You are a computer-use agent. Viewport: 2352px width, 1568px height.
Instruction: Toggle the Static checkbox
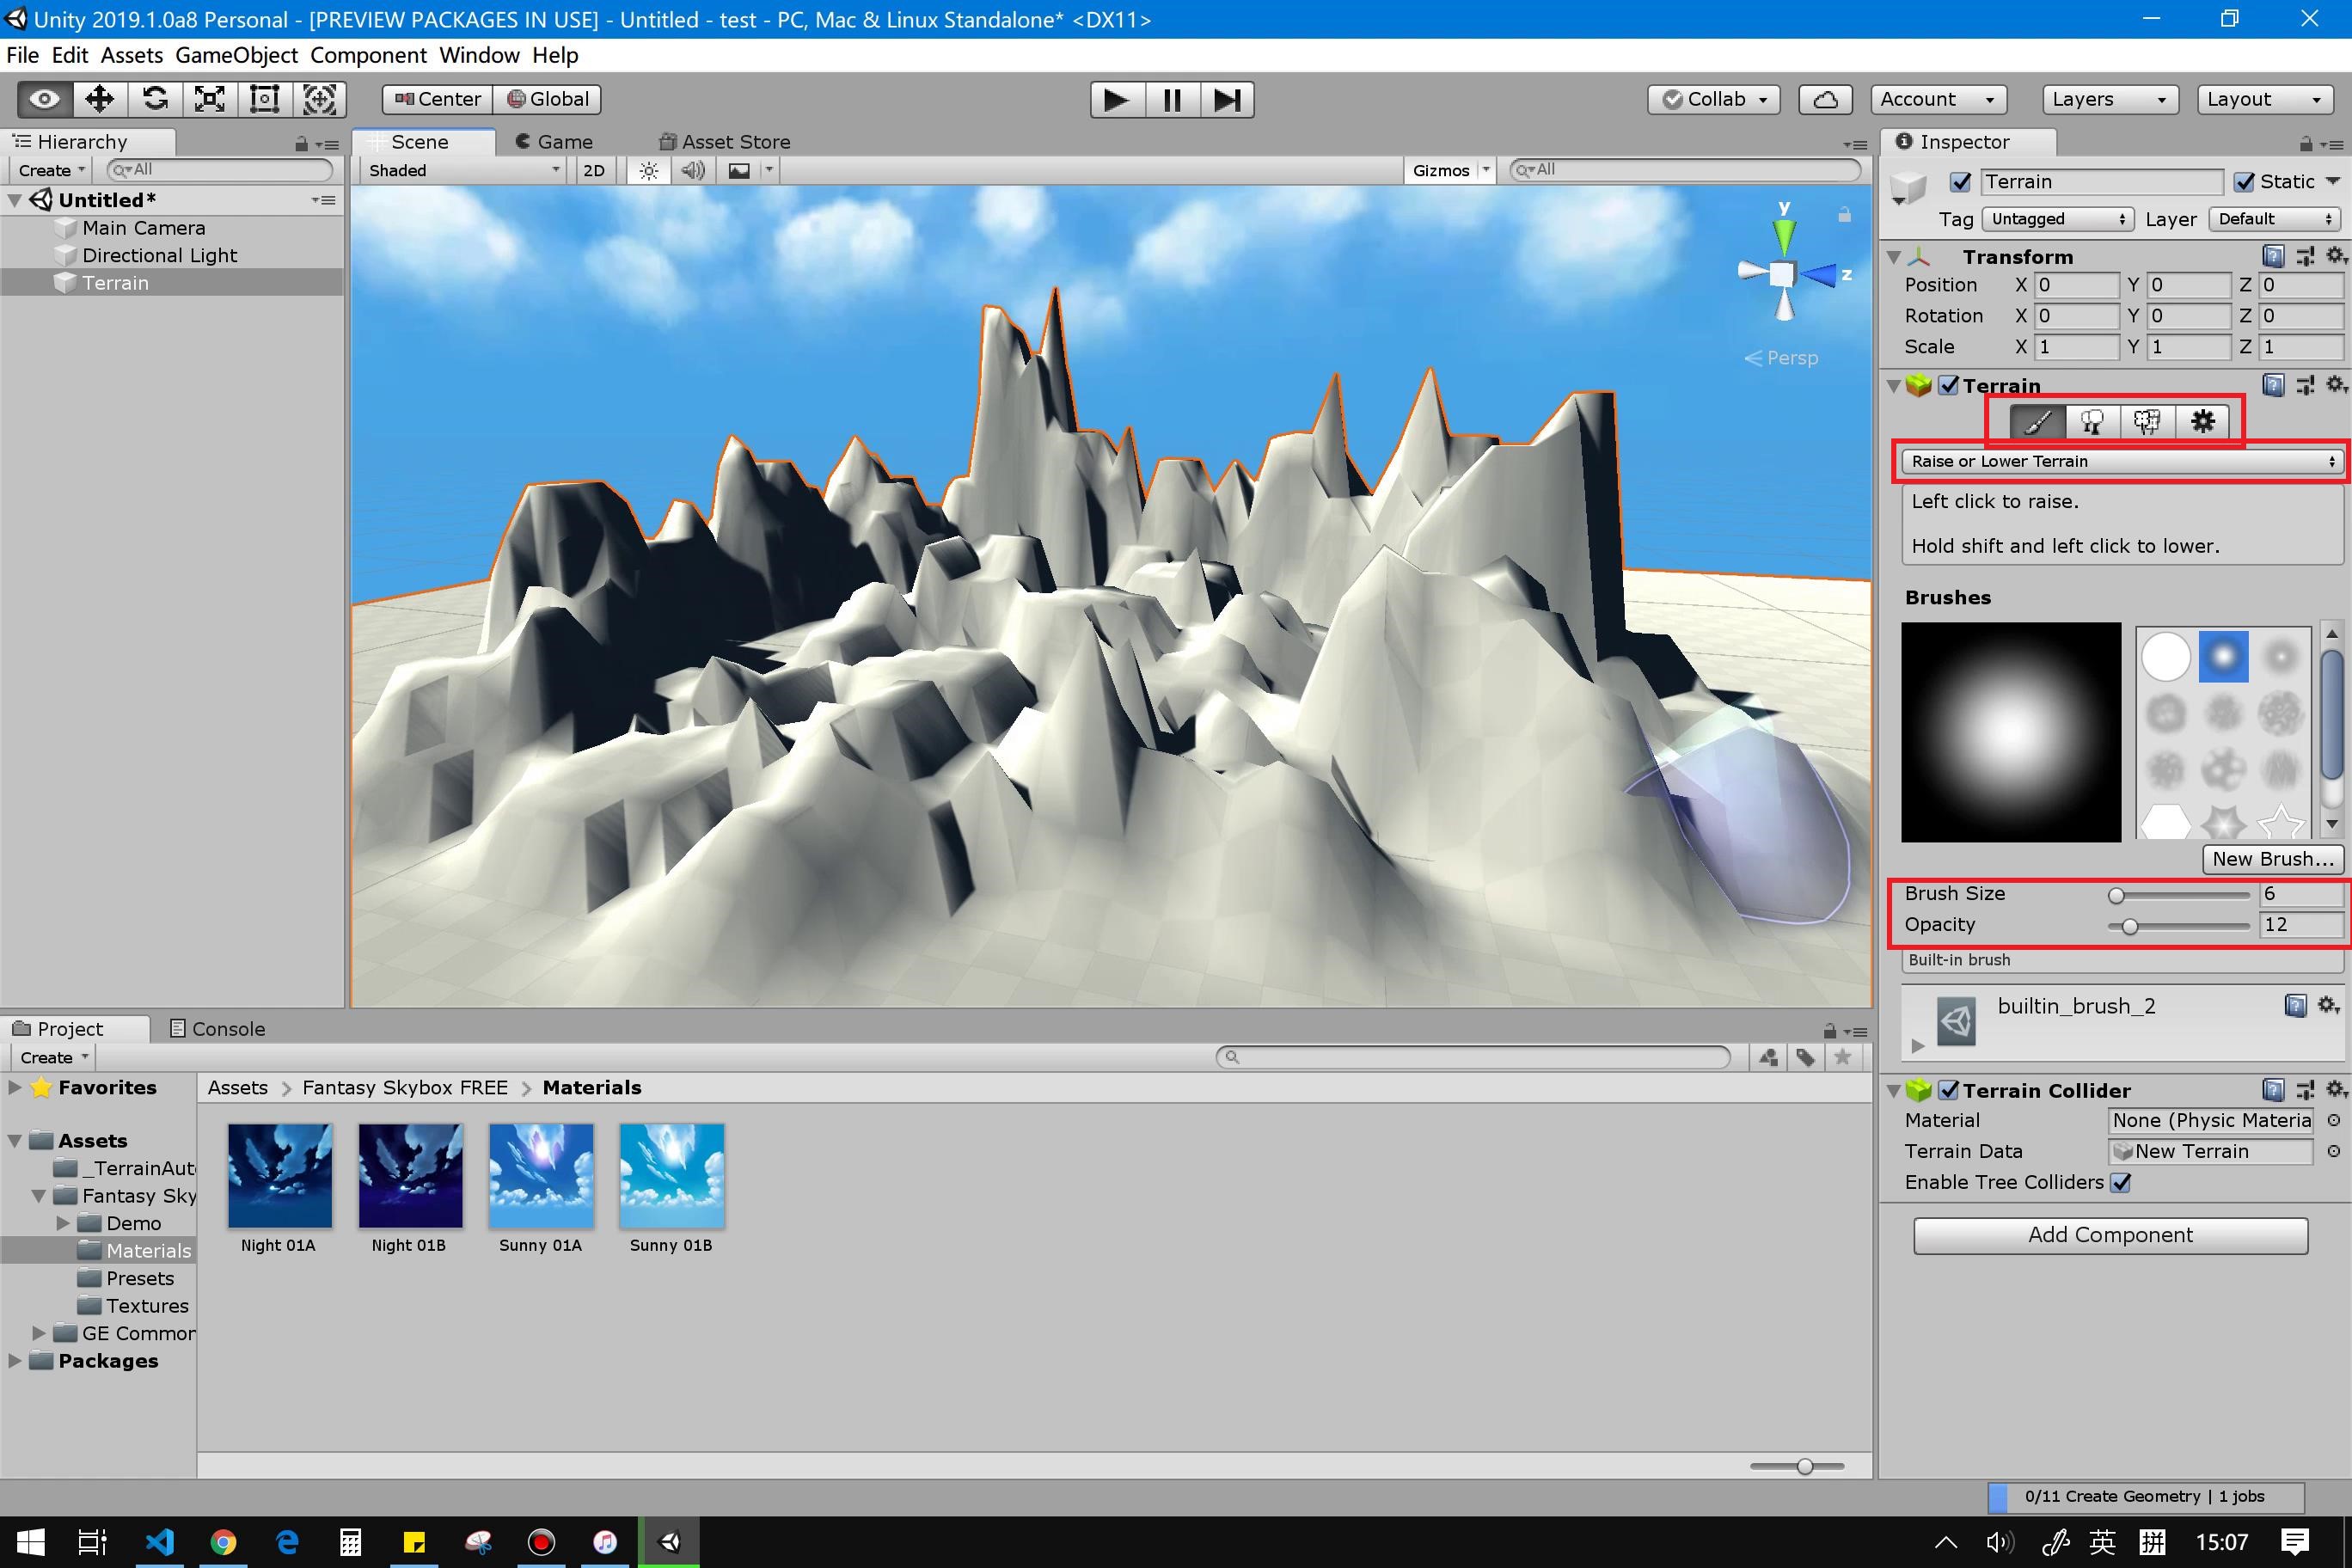click(x=2244, y=182)
